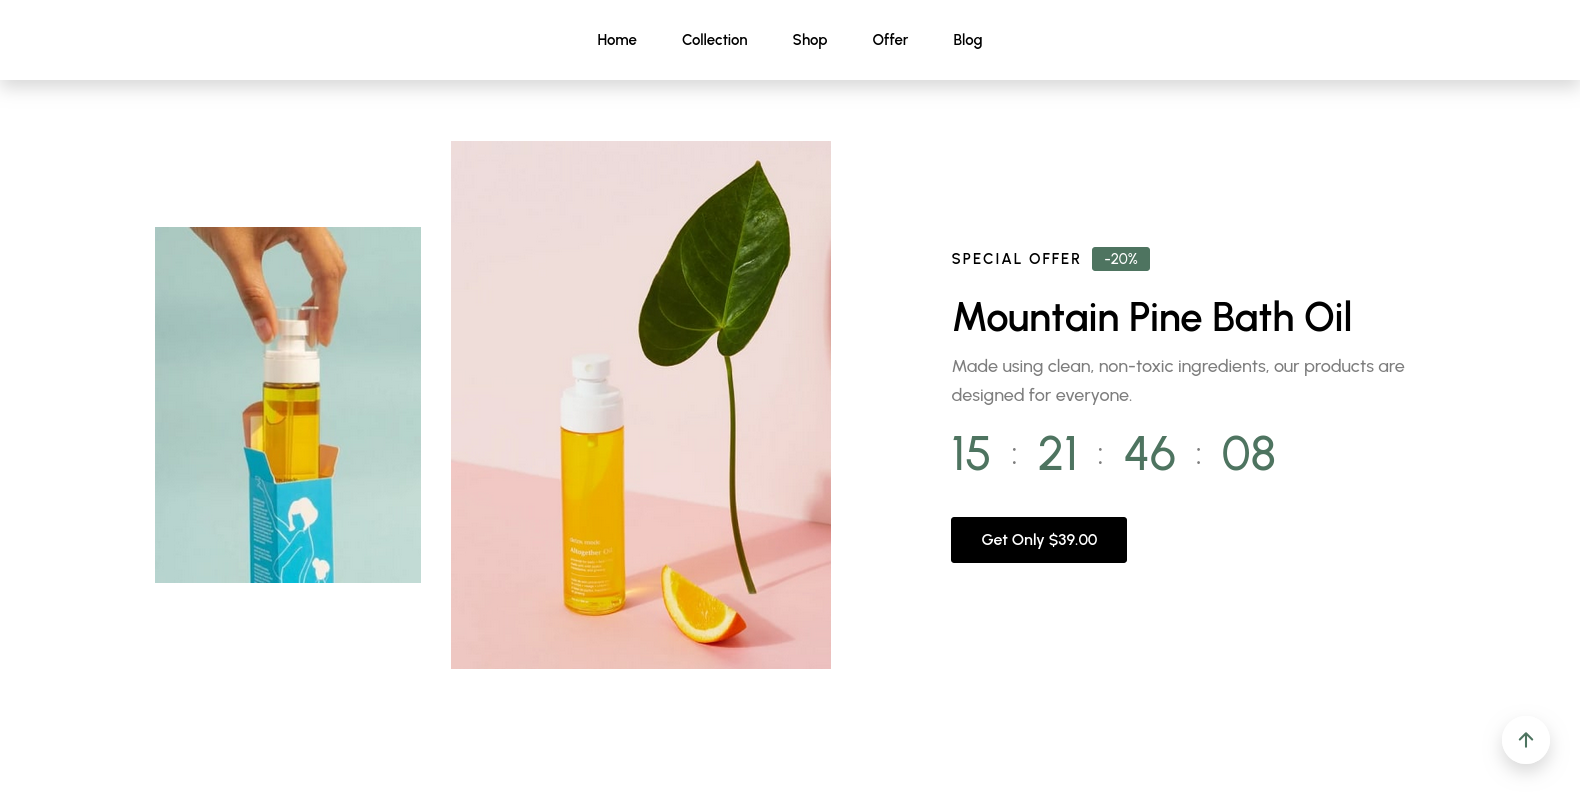Image resolution: width=1580 pixels, height=794 pixels.
Task: Click the orange slice in the photo
Action: pos(703,603)
